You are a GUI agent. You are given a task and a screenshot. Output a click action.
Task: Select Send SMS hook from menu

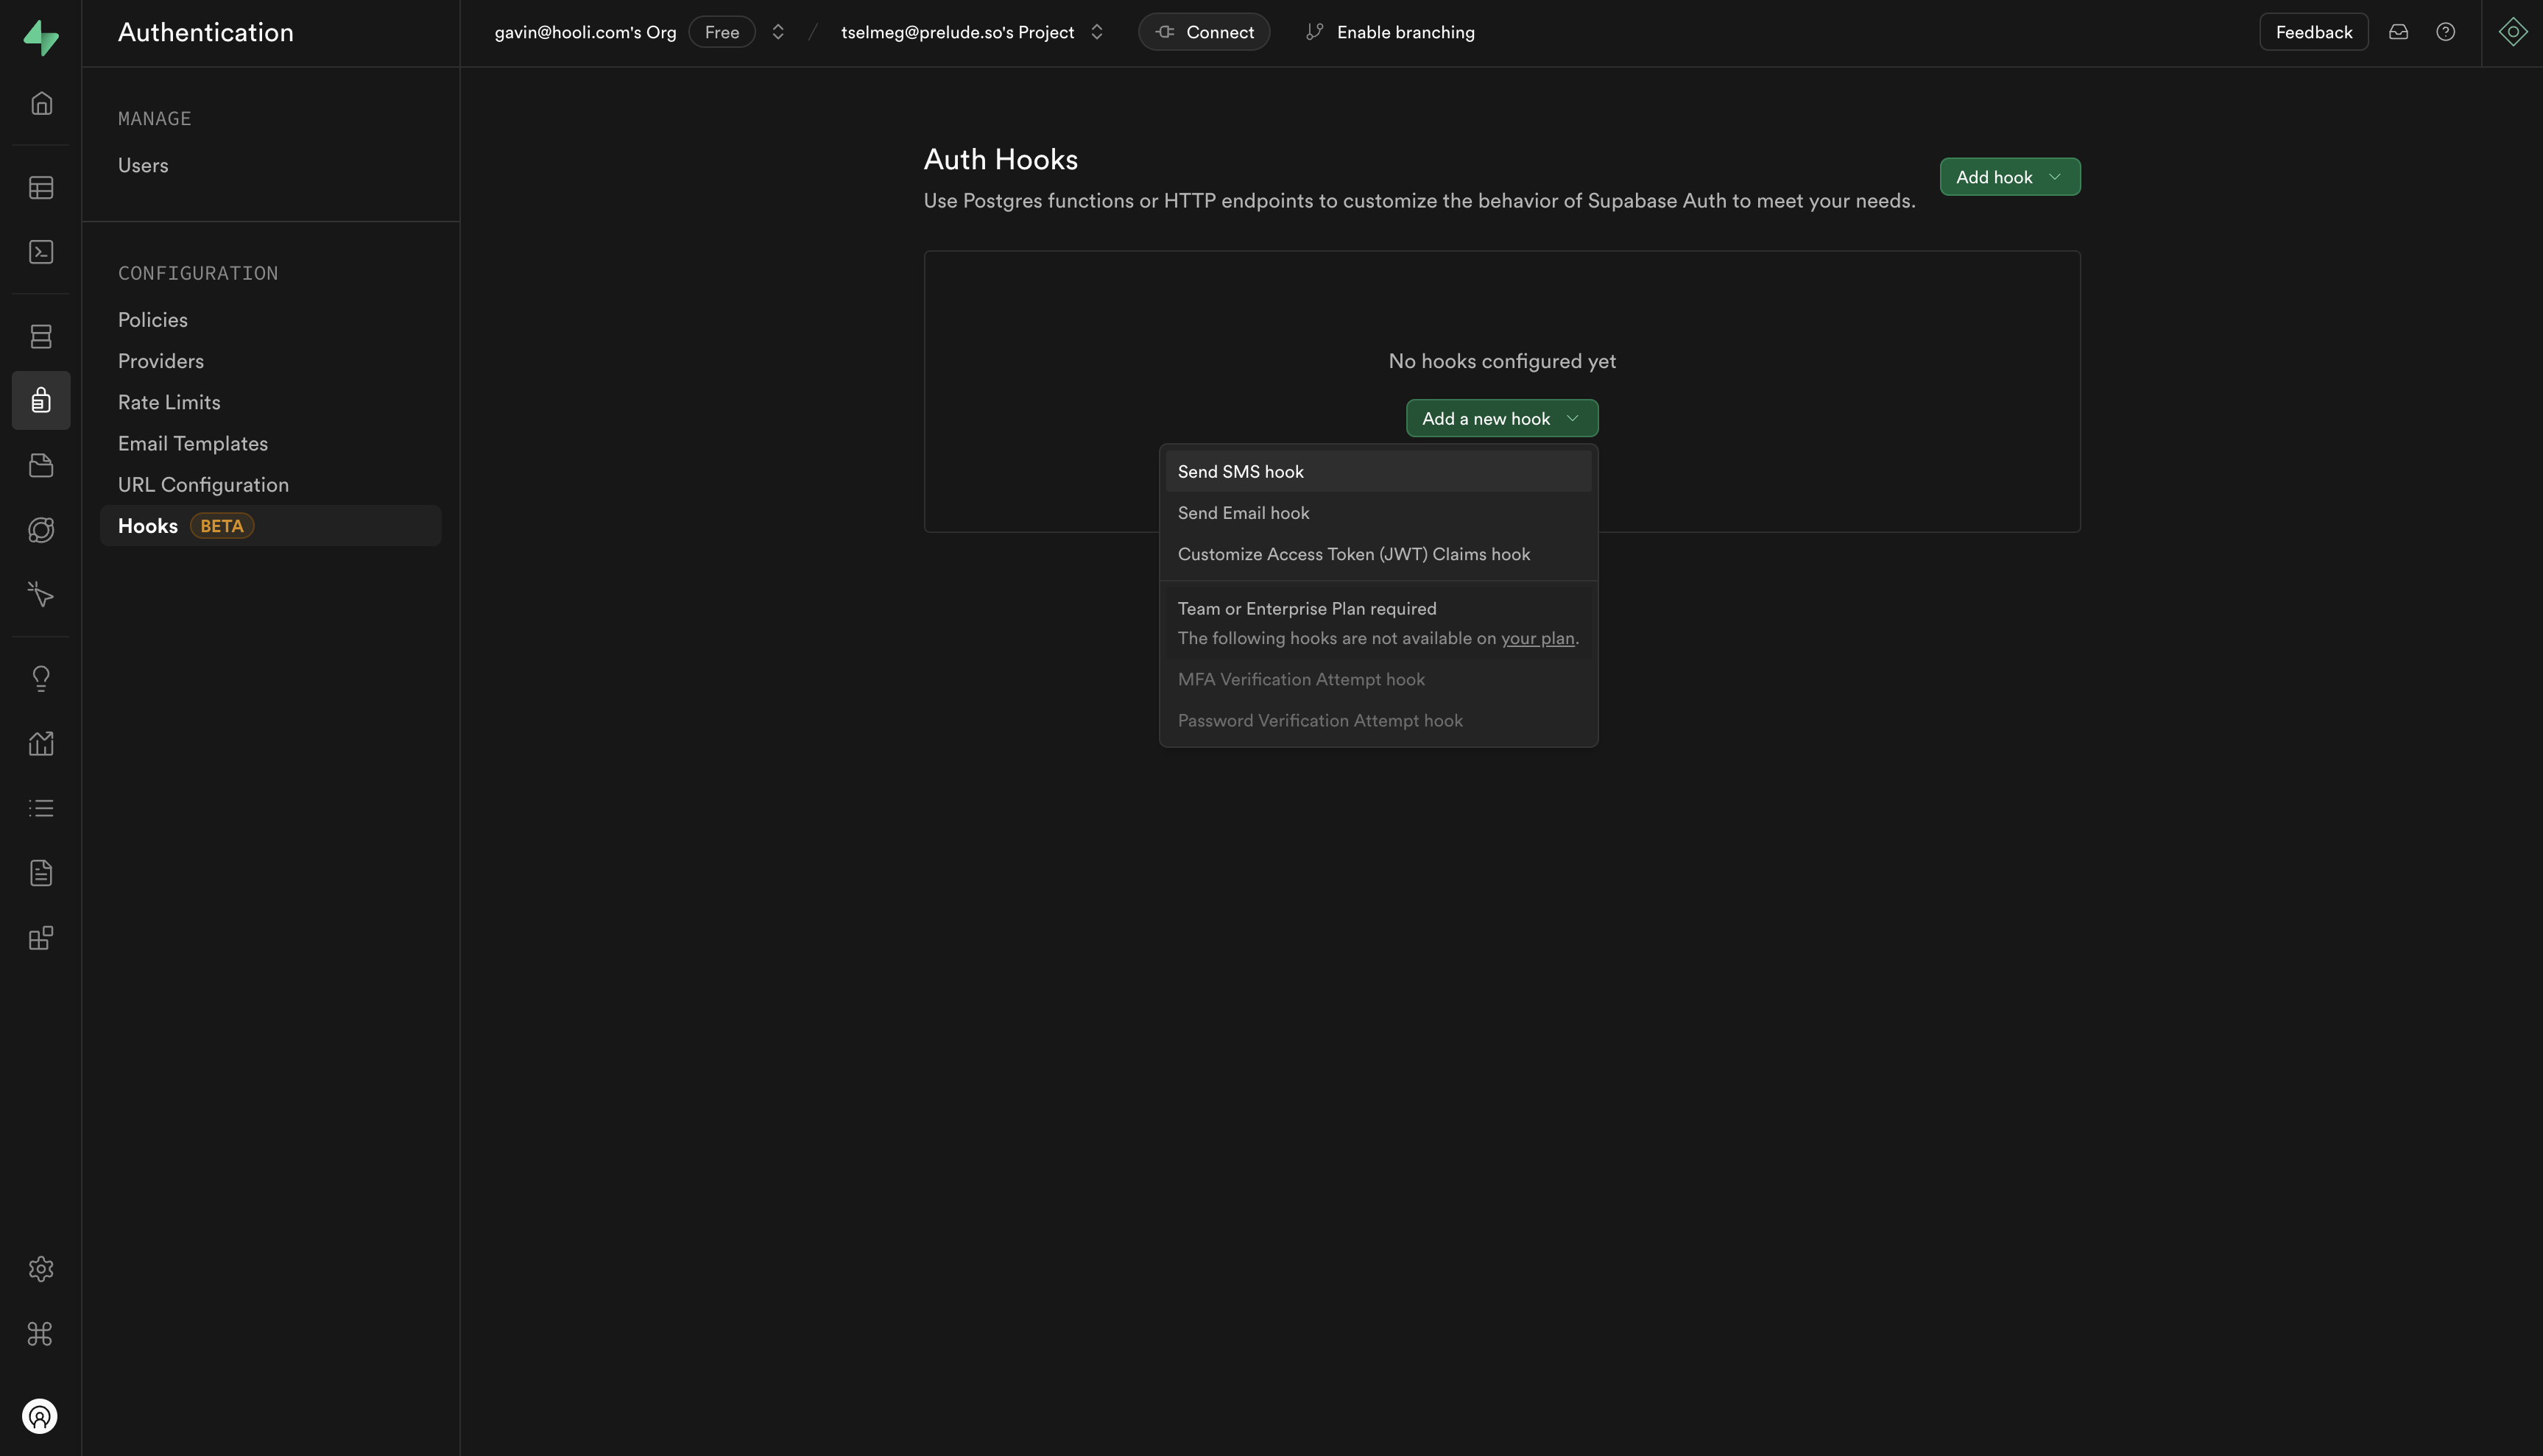point(1240,472)
